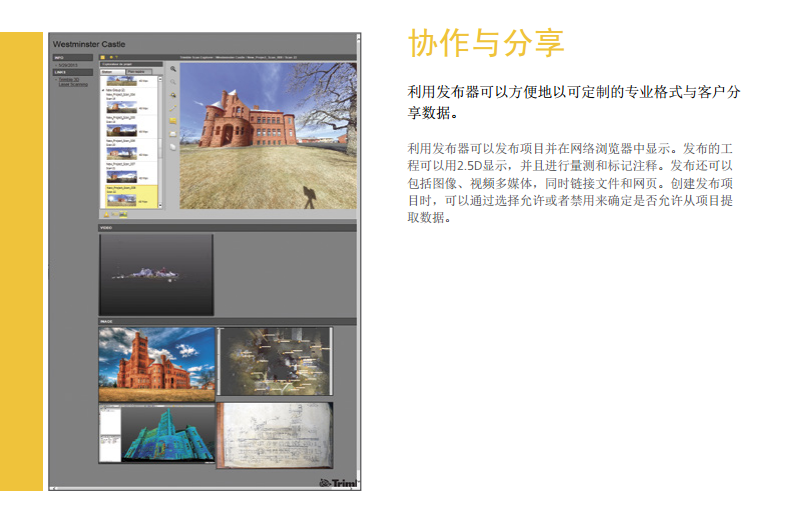Click the yellow warning triangle icon below list

point(105,213)
